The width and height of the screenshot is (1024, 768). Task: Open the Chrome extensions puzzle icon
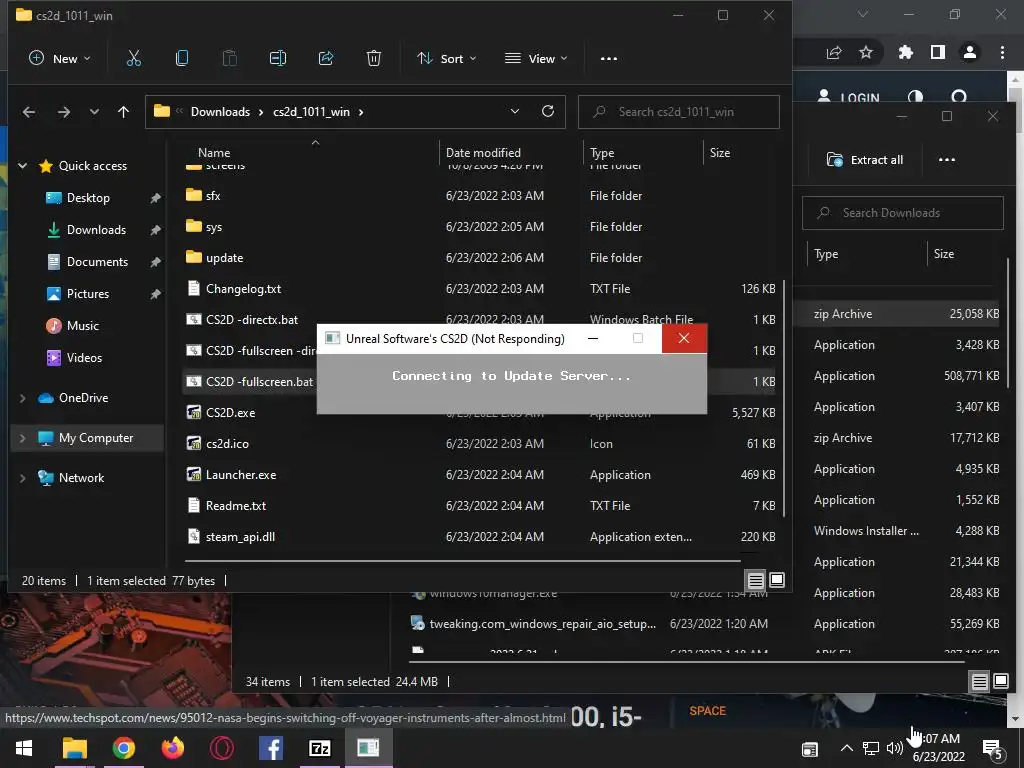click(x=905, y=52)
